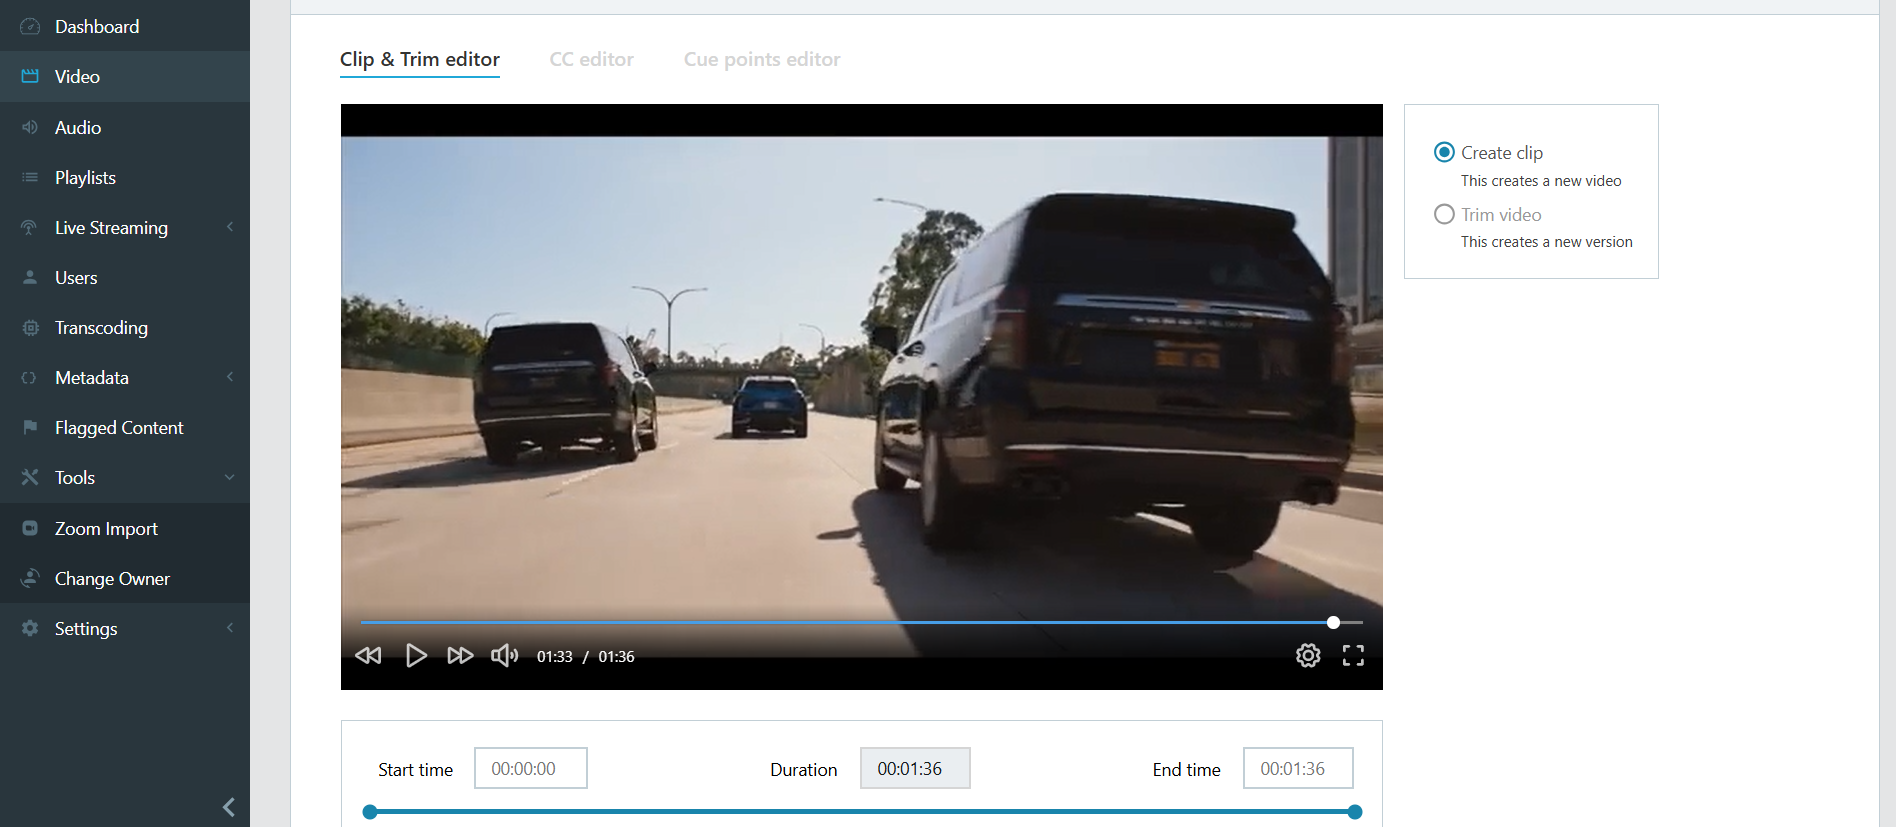Click the Tools wrench icon

tap(30, 477)
